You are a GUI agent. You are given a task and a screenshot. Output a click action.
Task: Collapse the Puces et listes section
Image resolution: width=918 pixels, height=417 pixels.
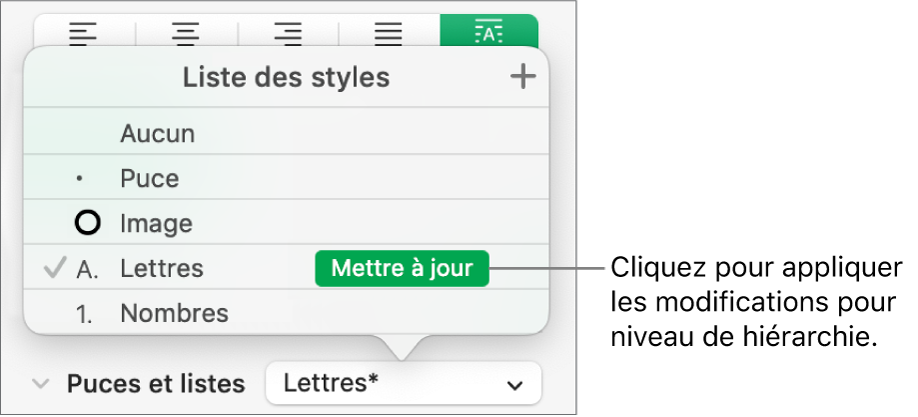coord(41,384)
